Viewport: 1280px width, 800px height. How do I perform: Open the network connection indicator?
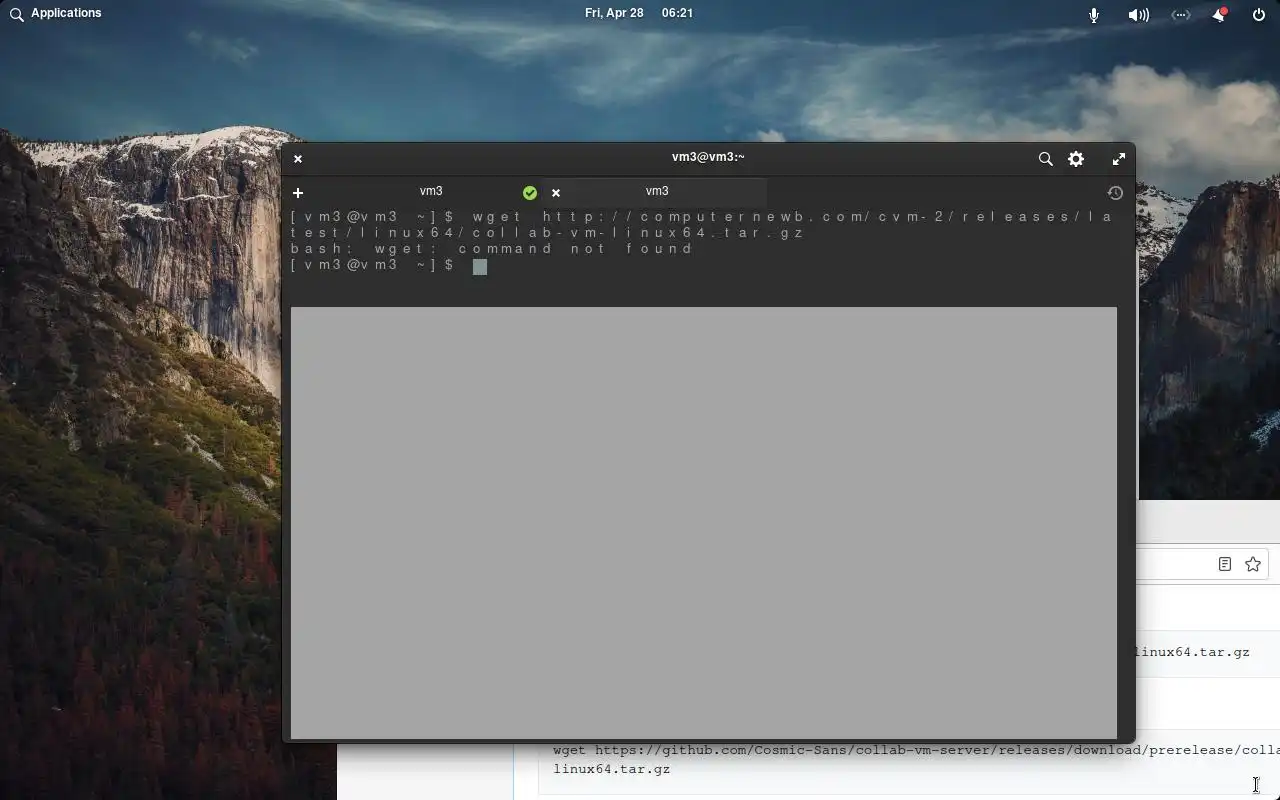coord(1181,15)
